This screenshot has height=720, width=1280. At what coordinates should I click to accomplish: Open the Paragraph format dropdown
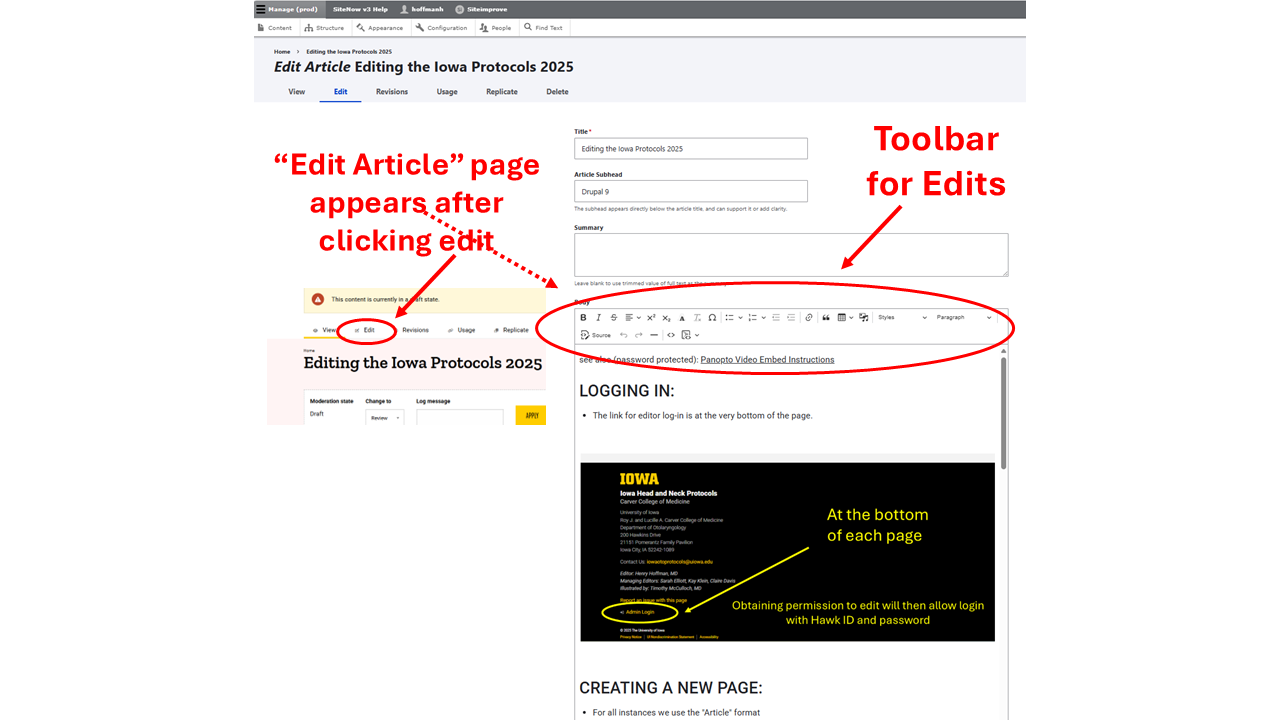pyautogui.click(x=963, y=318)
